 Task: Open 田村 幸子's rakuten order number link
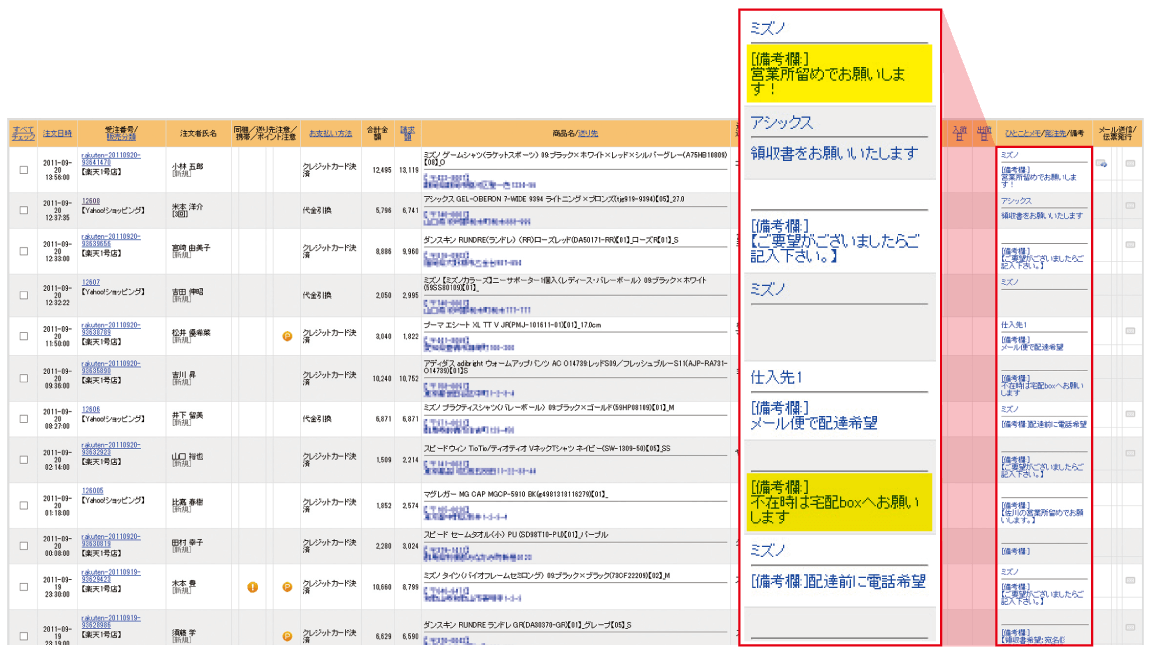click(110, 541)
